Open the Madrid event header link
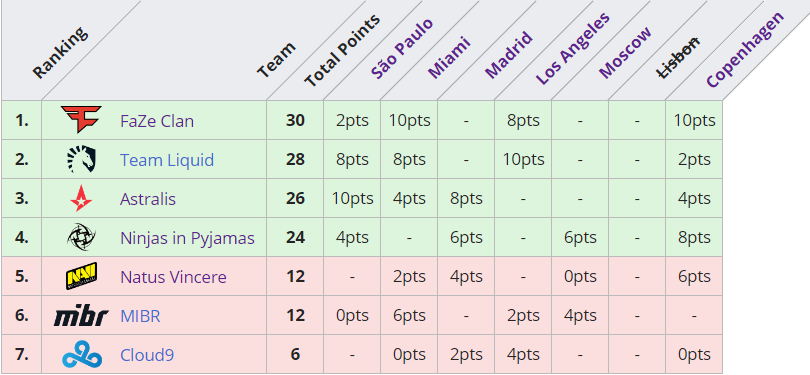The image size is (810, 375). [508, 55]
